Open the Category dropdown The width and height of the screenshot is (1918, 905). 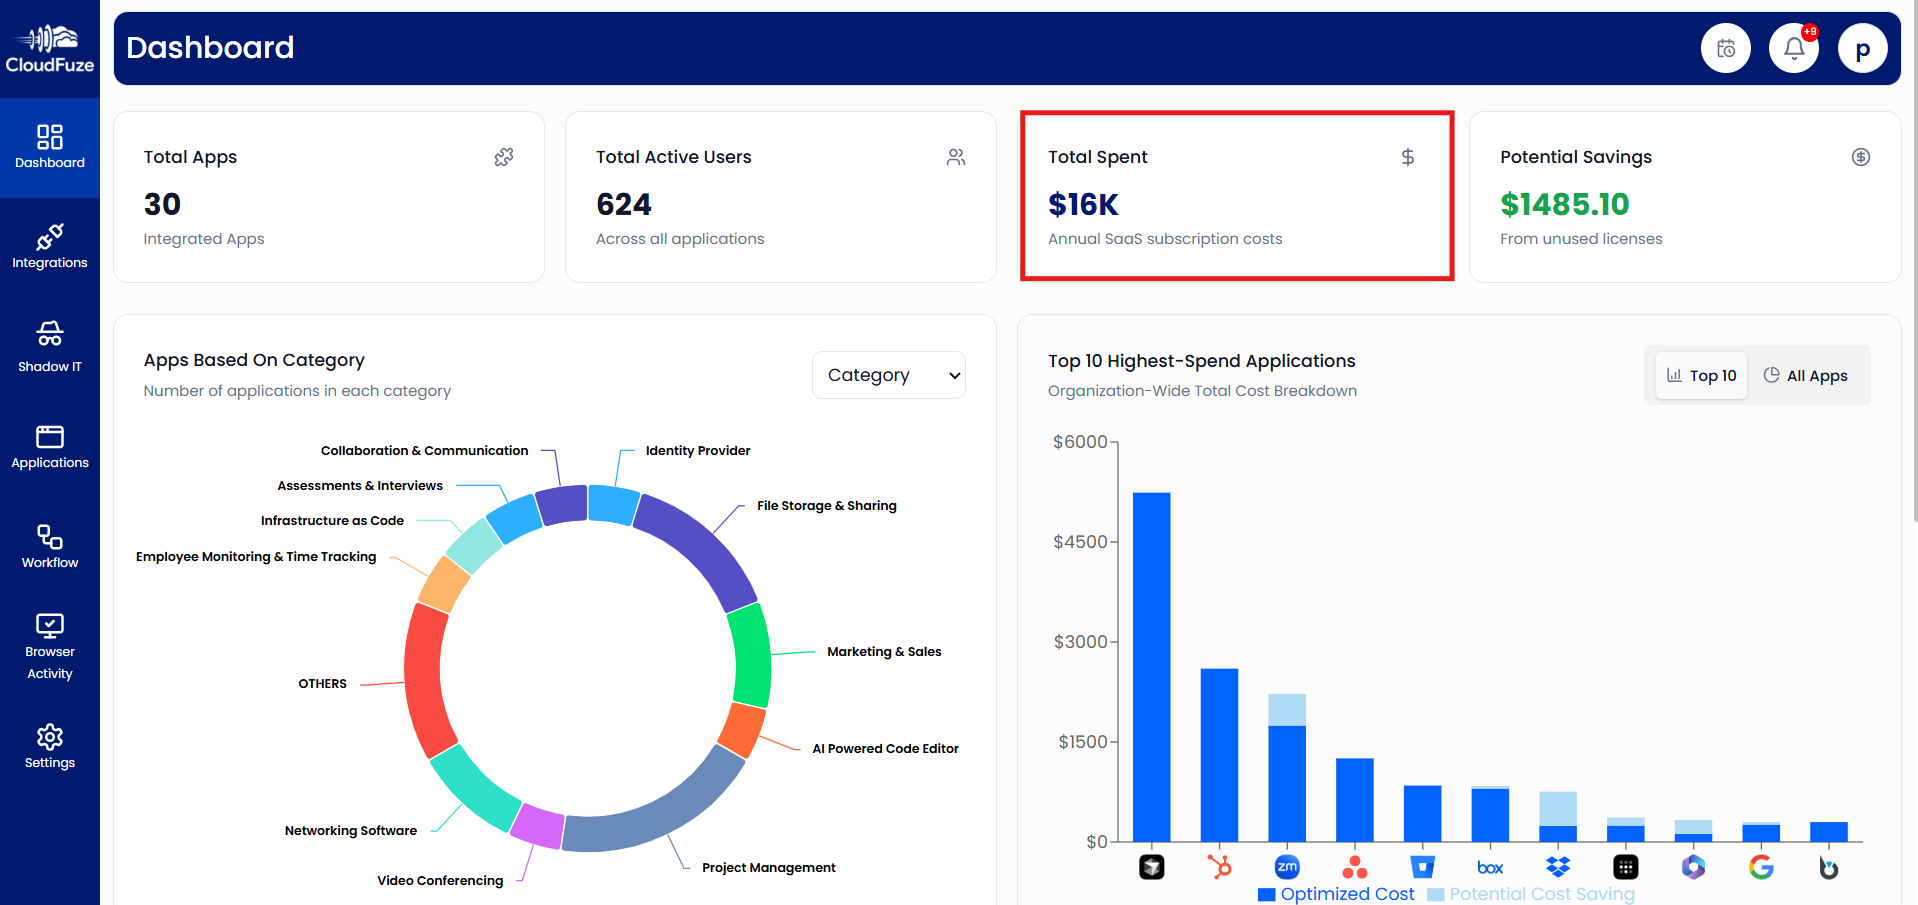coord(888,375)
